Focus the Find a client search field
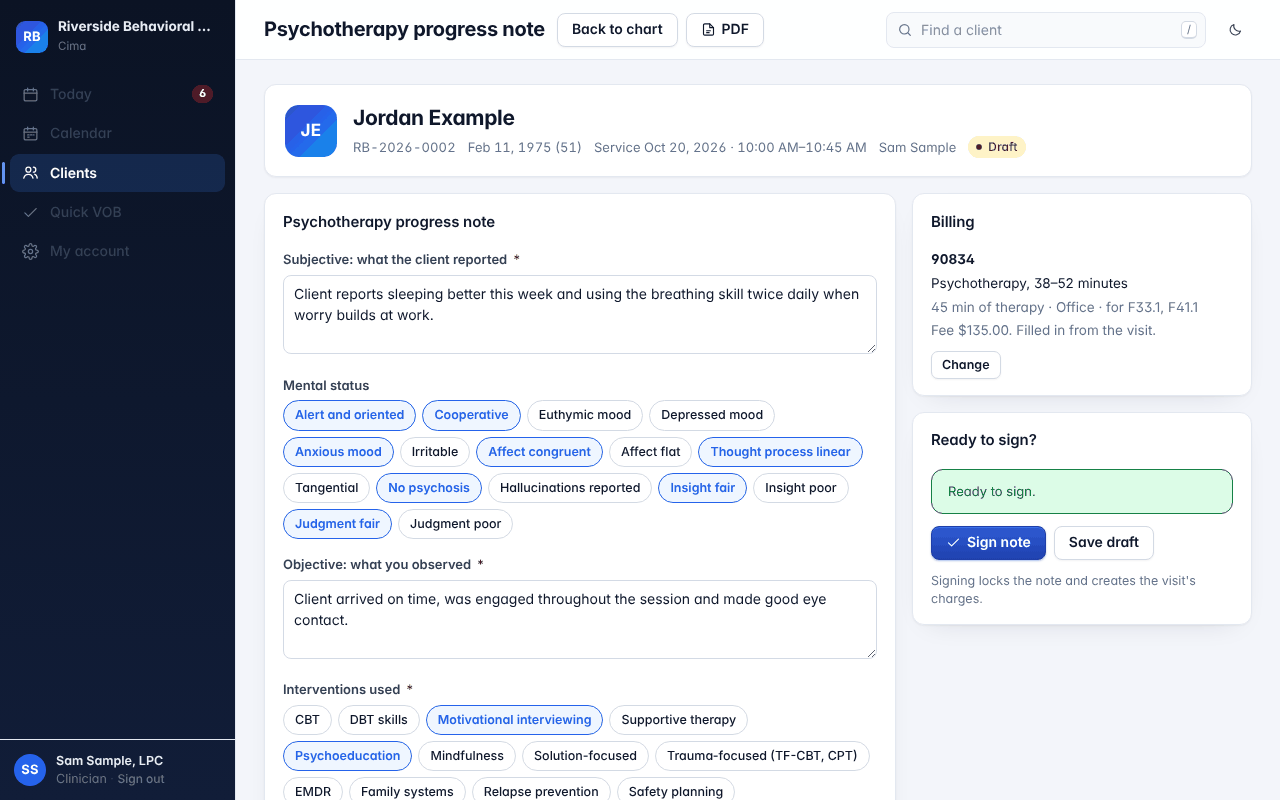The image size is (1280, 800). pyautogui.click(x=1046, y=30)
